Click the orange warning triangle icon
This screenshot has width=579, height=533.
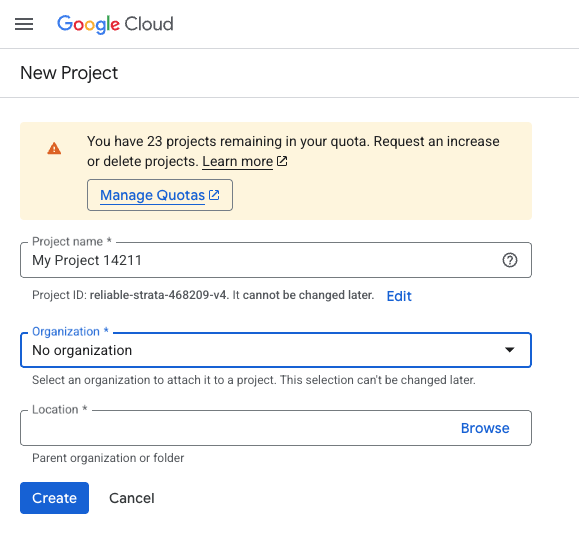point(54,148)
